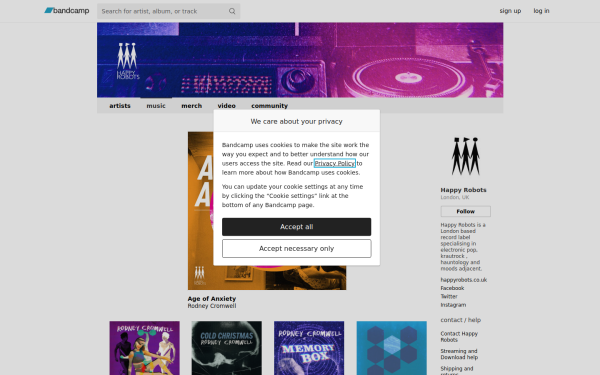This screenshot has height=375, width=600.
Task: Open the blue hexagons album thumbnail
Action: click(391, 348)
